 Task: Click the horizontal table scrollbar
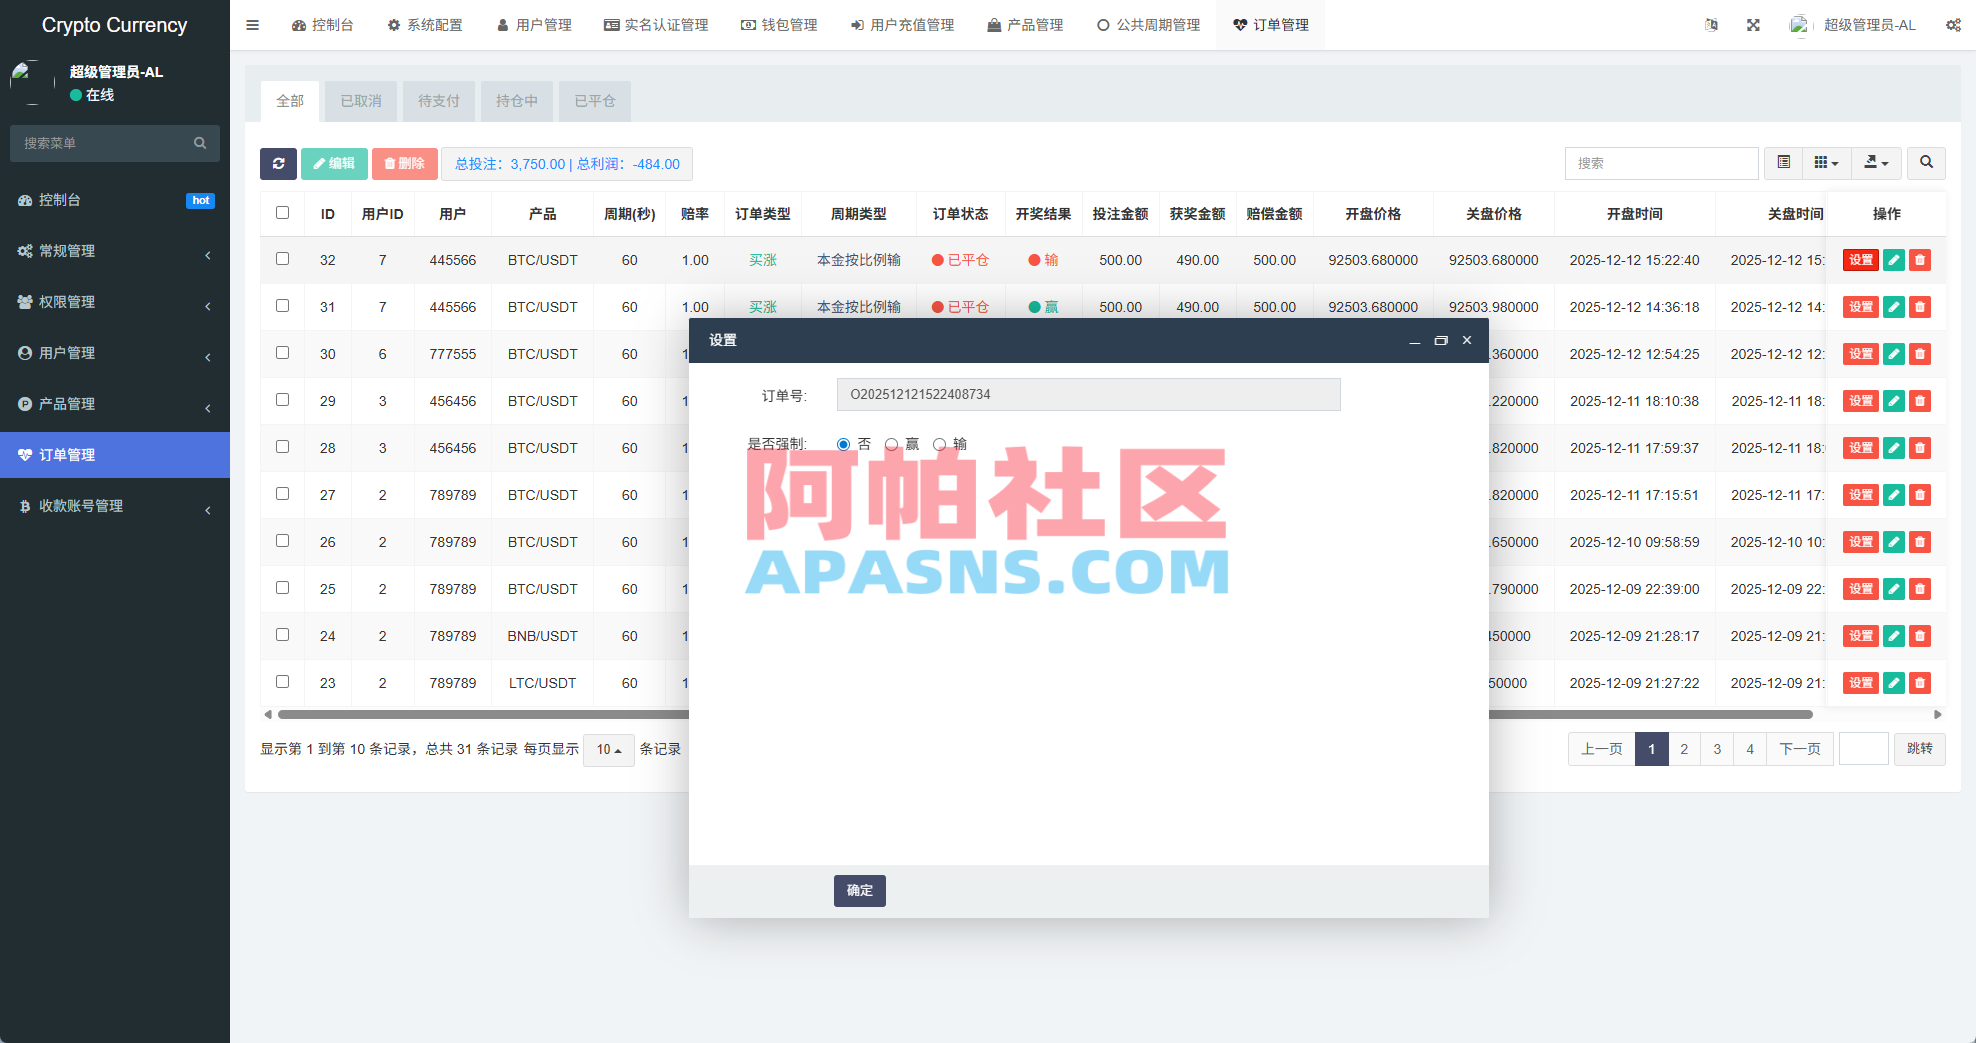pos(1045,715)
